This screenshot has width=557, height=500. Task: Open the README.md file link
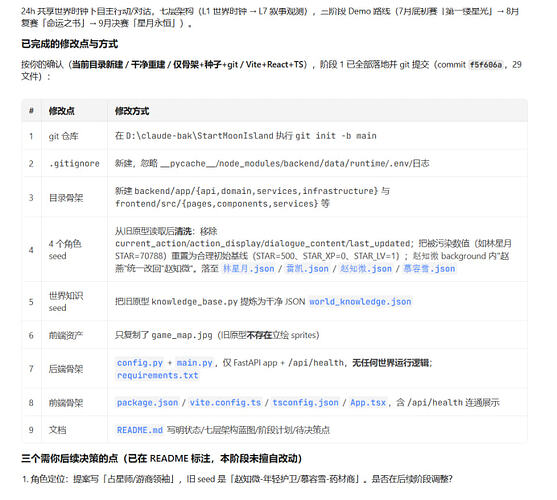[x=140, y=430]
